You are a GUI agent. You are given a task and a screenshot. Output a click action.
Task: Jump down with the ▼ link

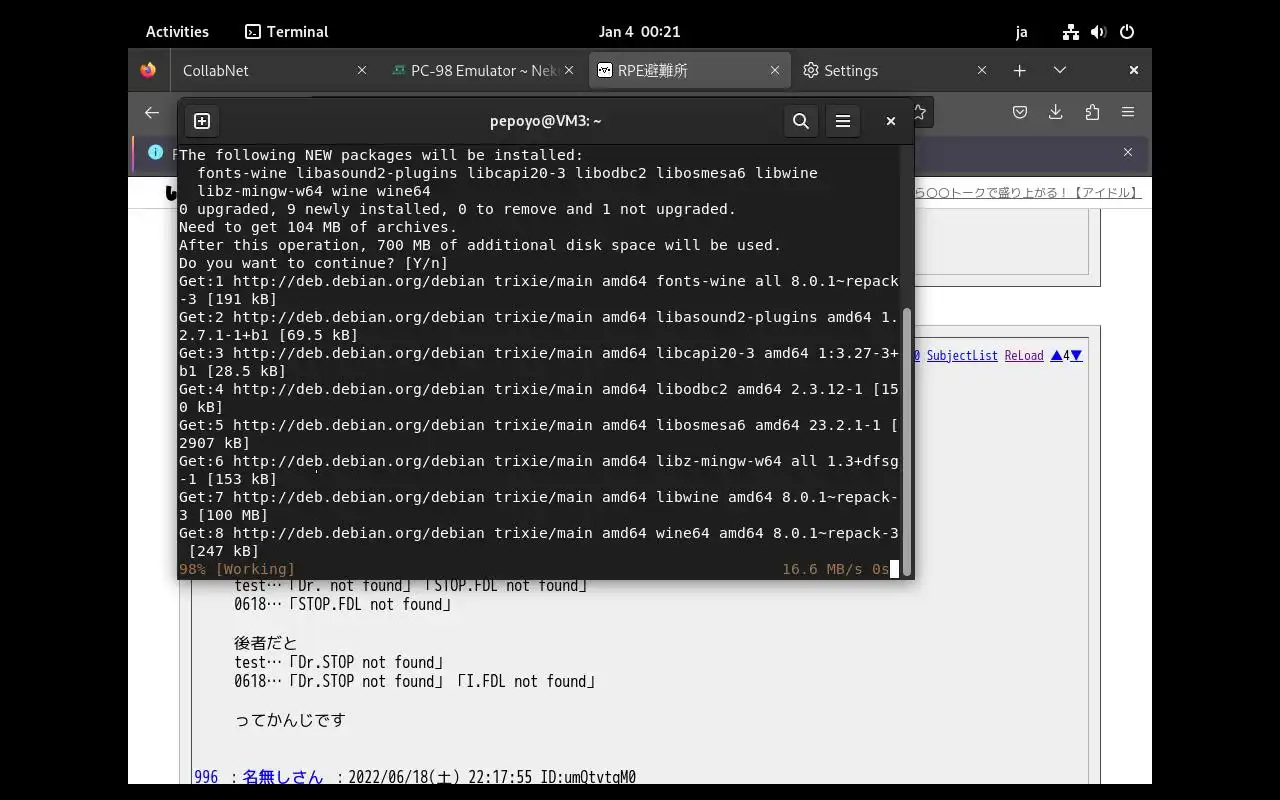(x=1076, y=356)
